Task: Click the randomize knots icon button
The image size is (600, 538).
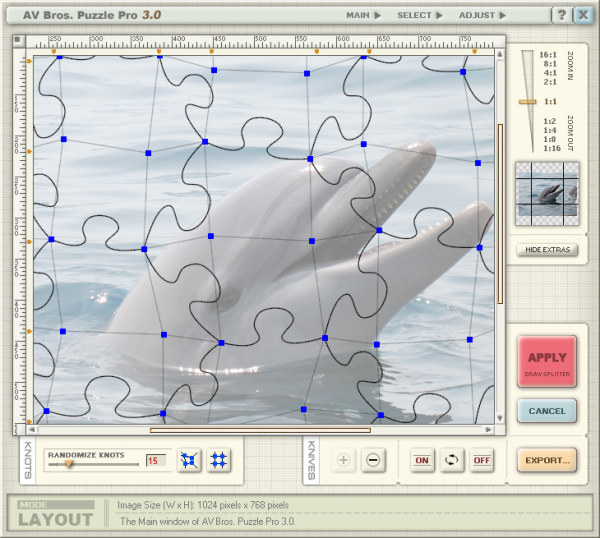Action: click(189, 460)
